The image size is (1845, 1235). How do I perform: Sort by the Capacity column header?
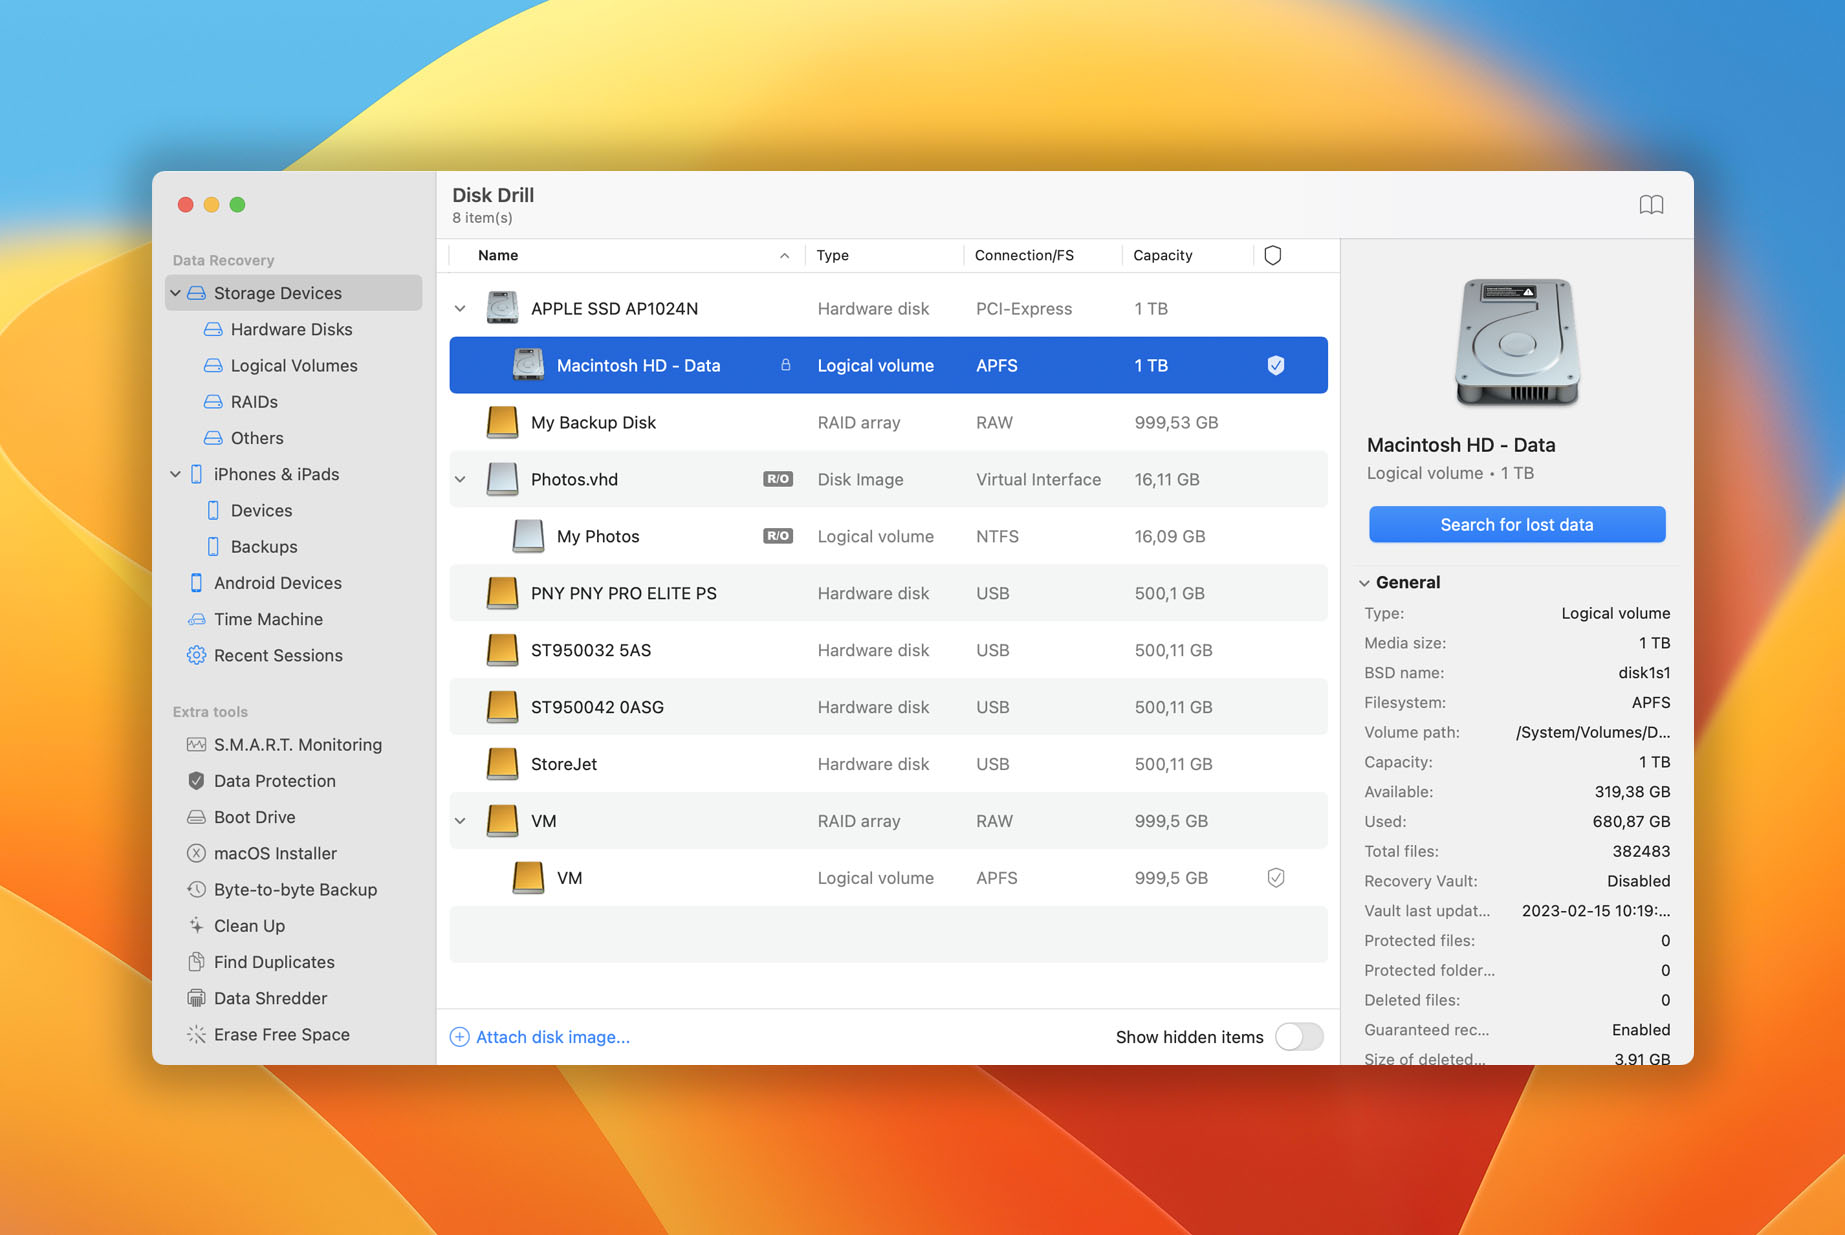[1162, 255]
